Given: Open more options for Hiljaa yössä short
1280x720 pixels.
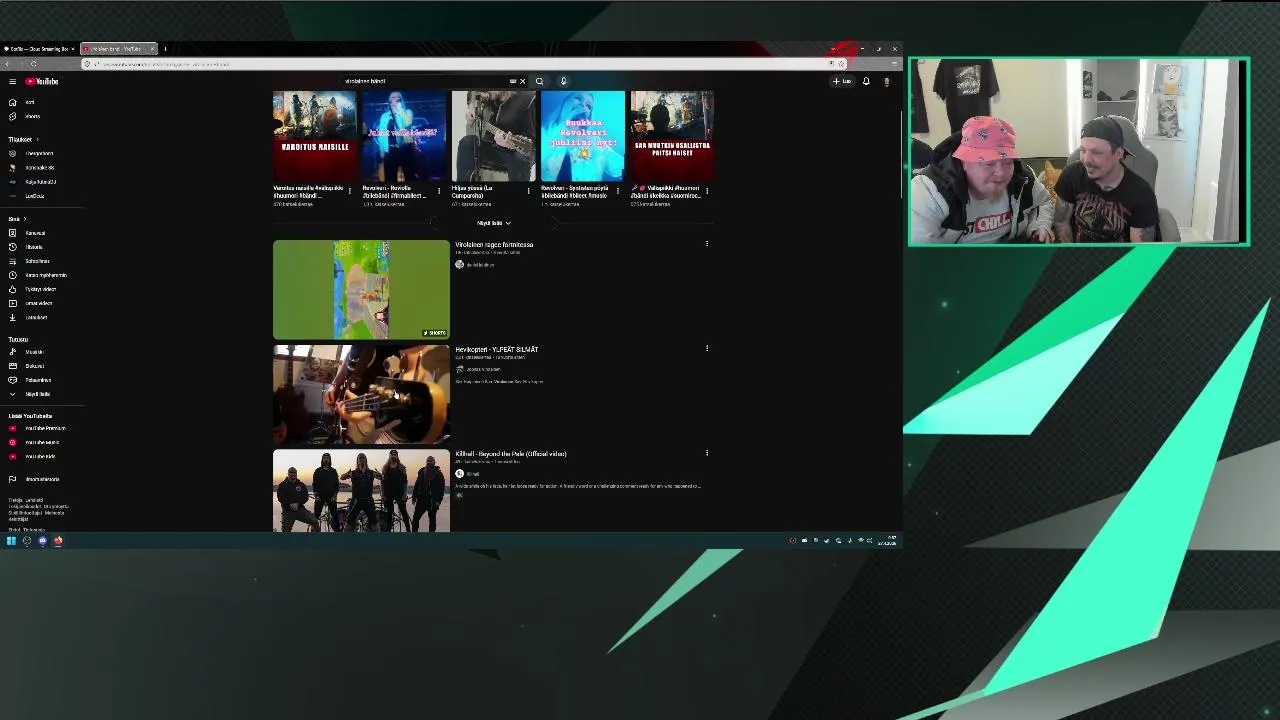Looking at the screenshot, I should [528, 190].
